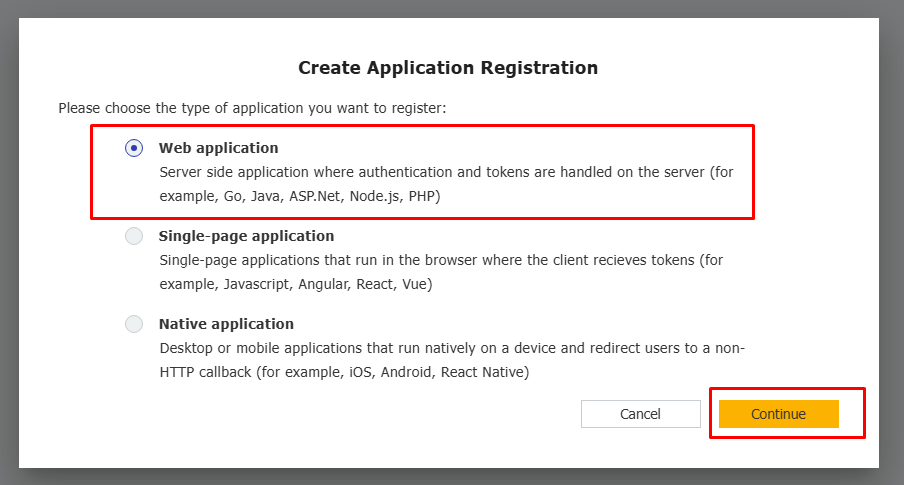Select the Web application radio button

[134, 148]
